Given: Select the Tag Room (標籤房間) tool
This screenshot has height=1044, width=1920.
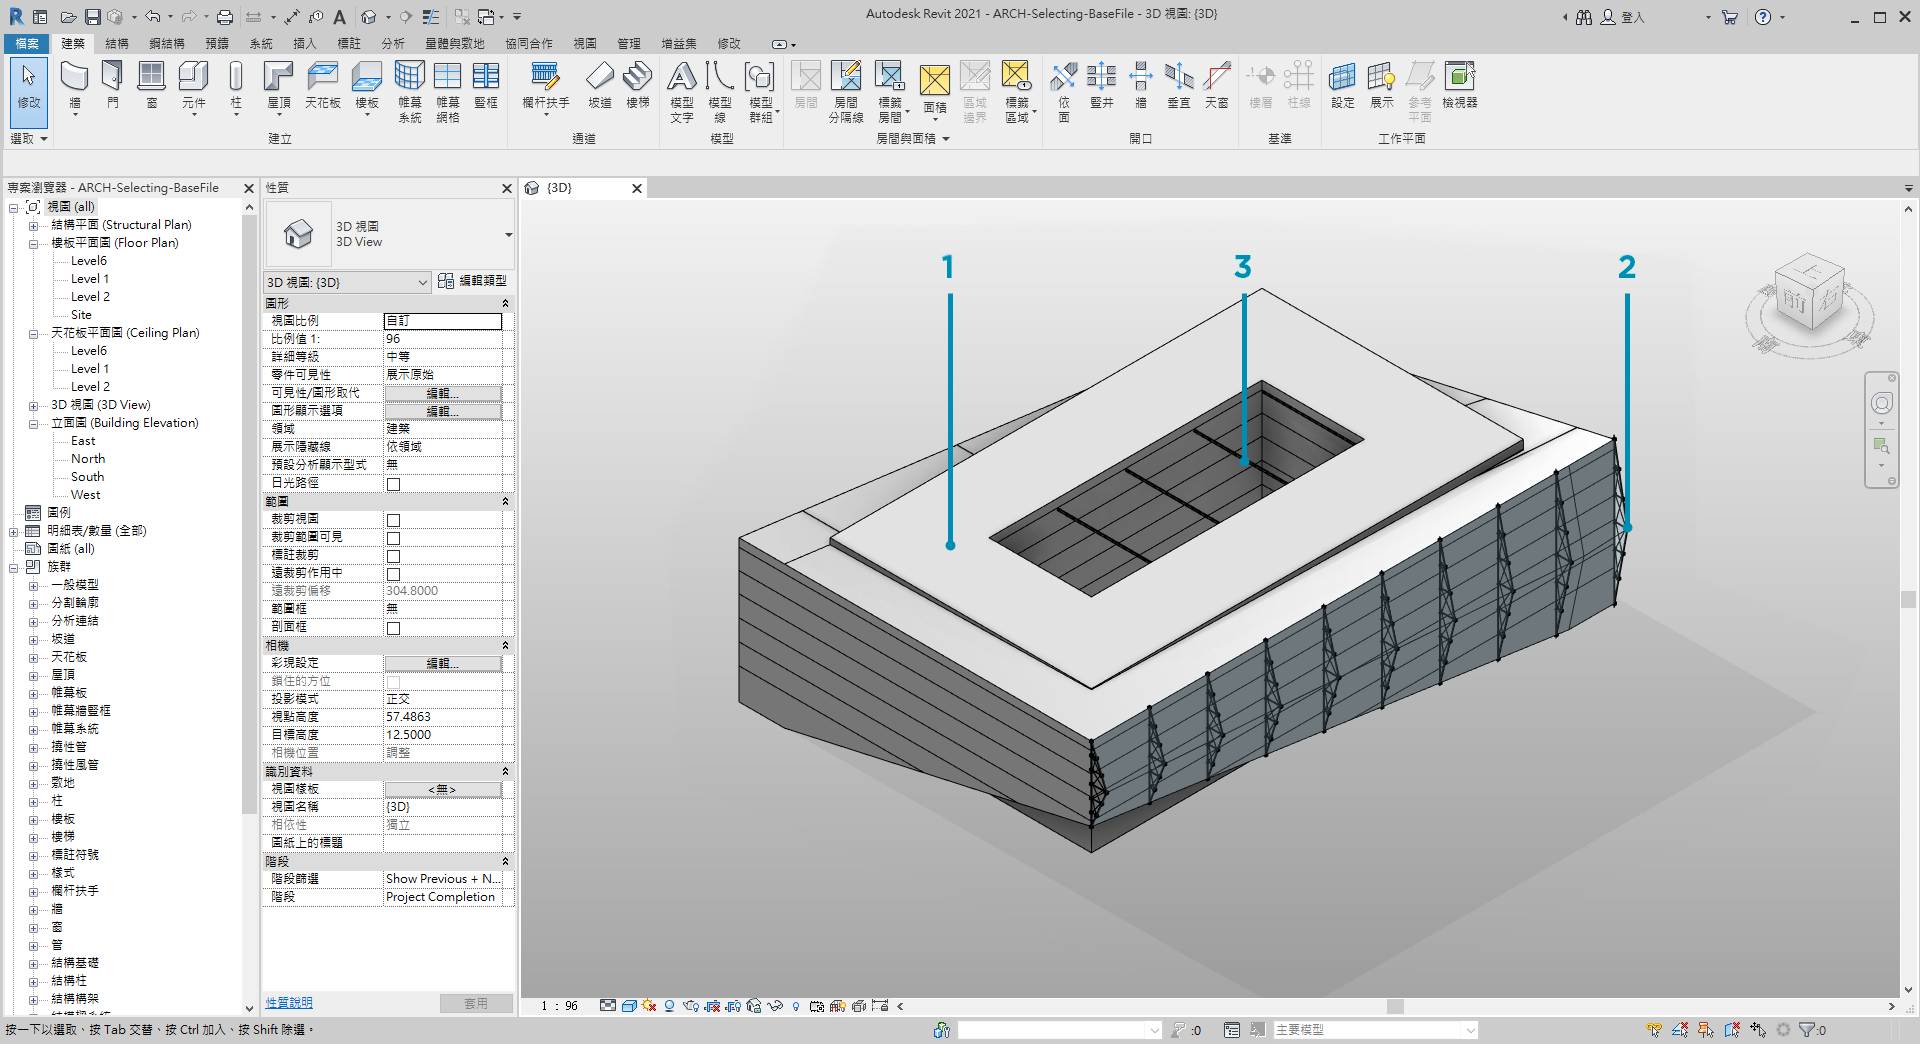Looking at the screenshot, I should coord(890,90).
